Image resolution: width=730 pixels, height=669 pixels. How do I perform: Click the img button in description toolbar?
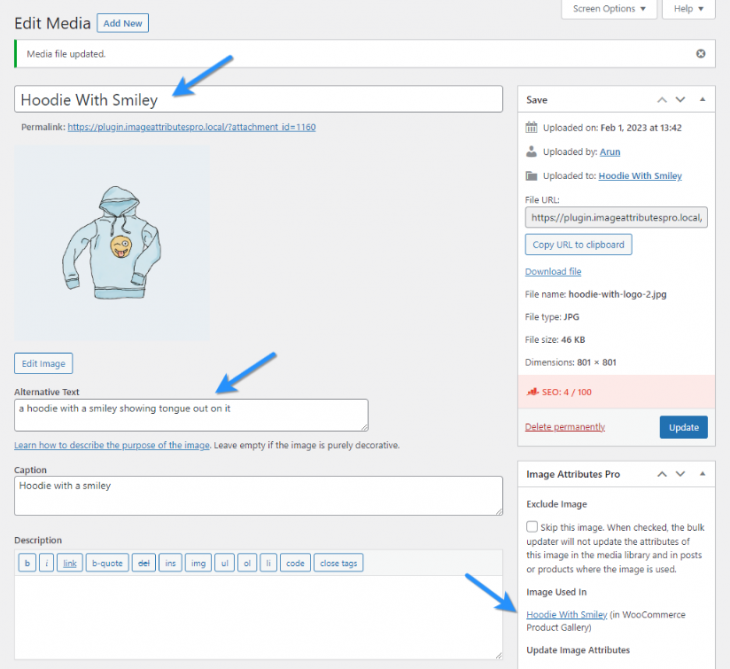199,563
